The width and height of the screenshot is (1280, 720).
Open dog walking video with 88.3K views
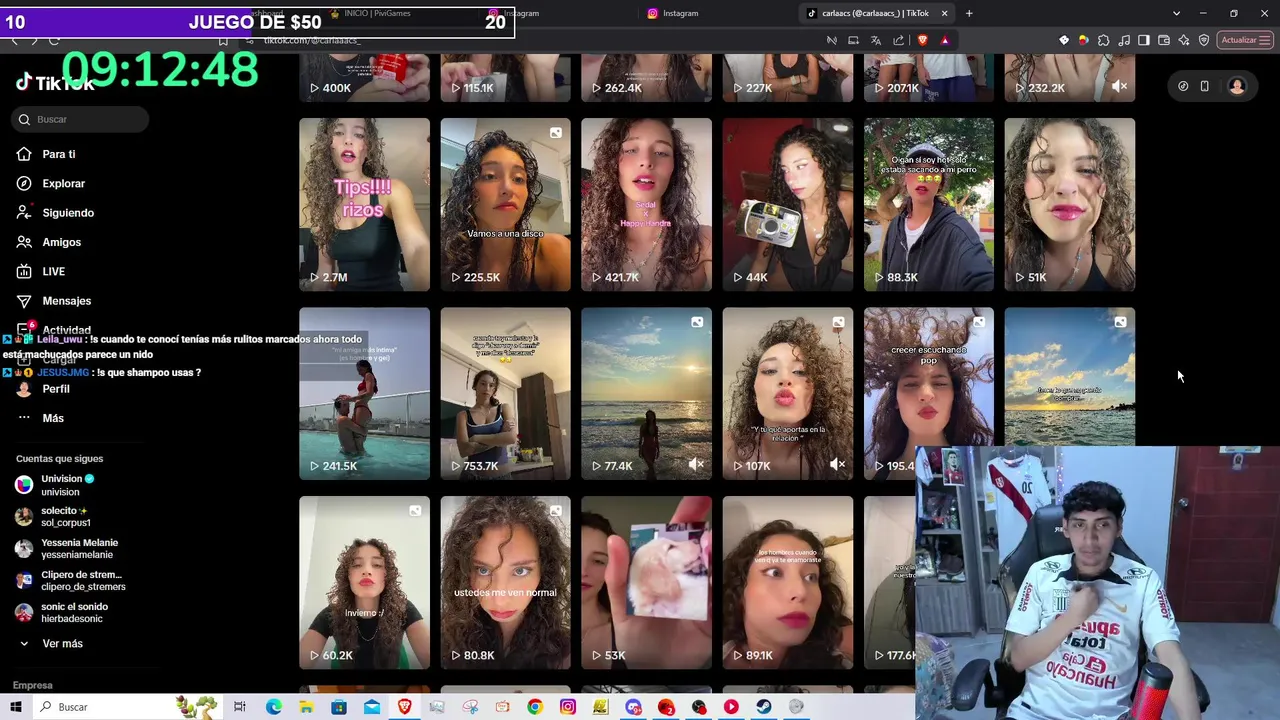pos(929,204)
